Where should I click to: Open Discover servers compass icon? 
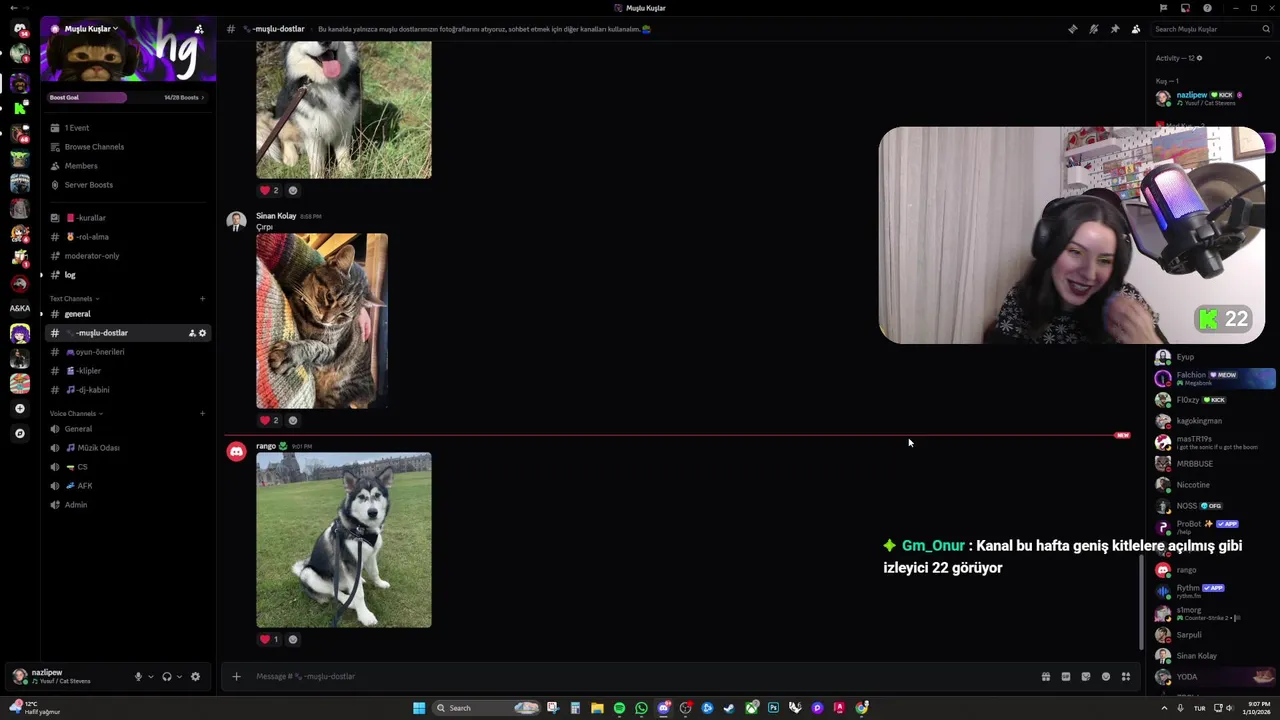pos(20,433)
